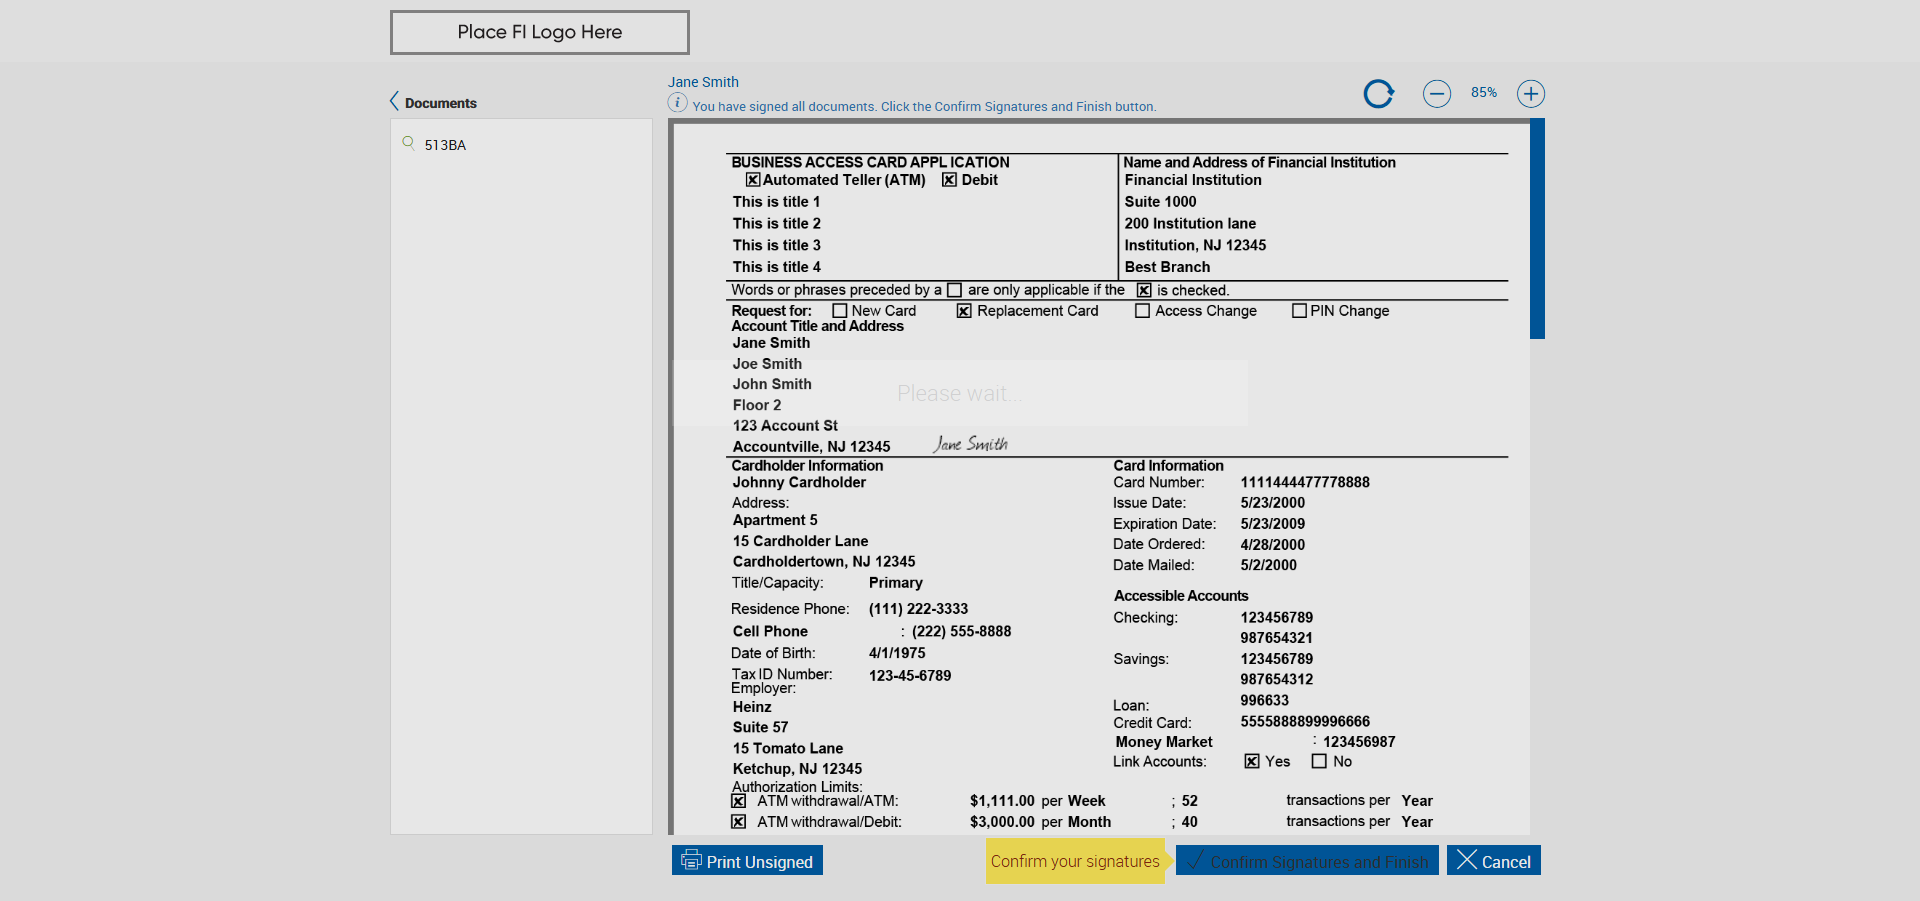Click the $3,000.00 withdrawal limit

[1002, 822]
